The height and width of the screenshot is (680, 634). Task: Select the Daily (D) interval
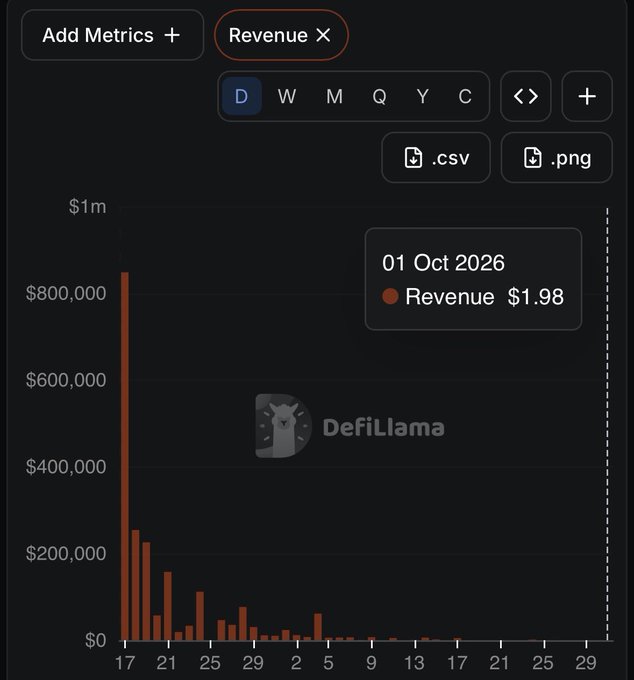[242, 96]
